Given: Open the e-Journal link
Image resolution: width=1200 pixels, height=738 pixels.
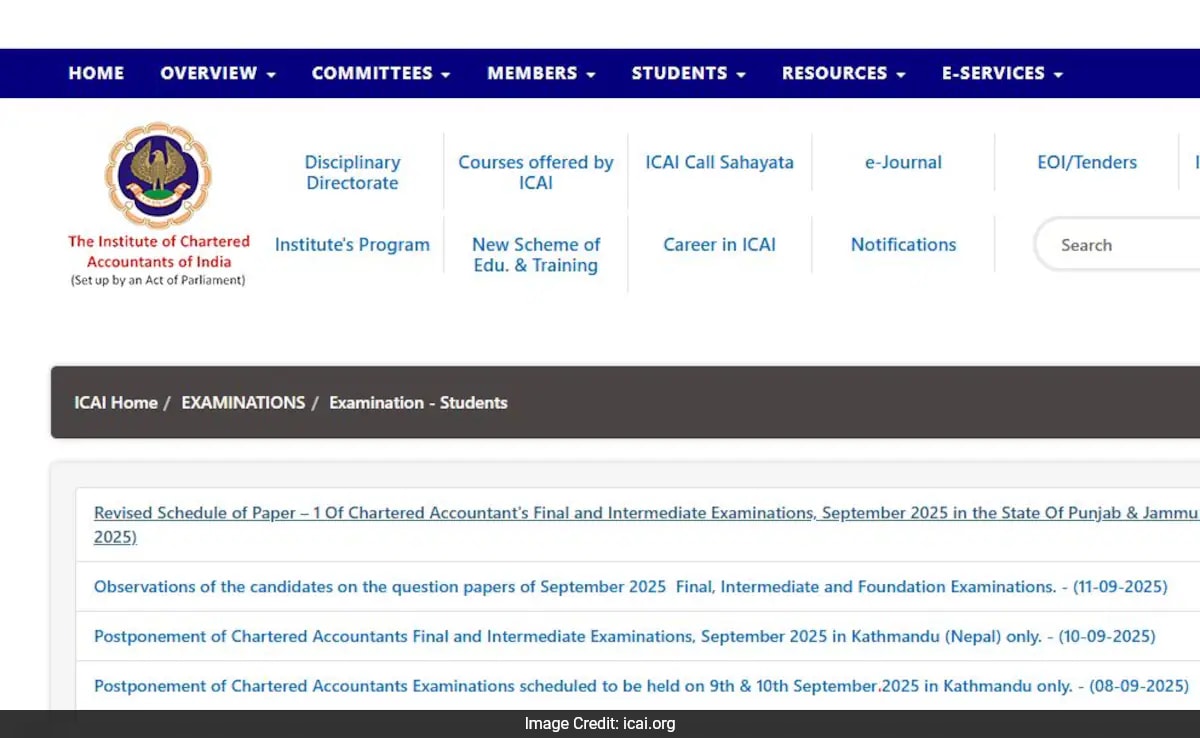Looking at the screenshot, I should coord(903,162).
